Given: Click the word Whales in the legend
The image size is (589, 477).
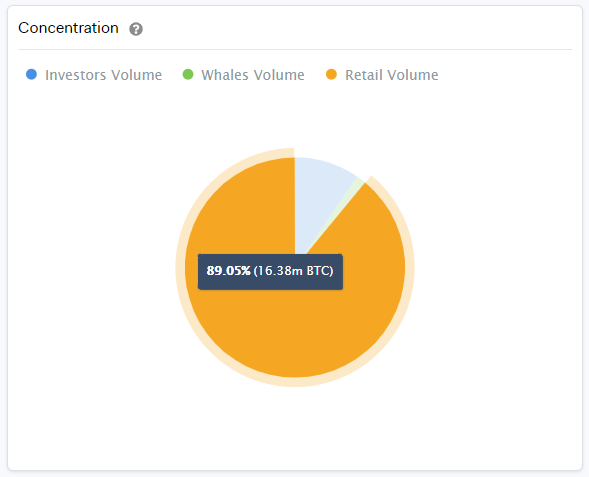Looking at the screenshot, I should coord(225,75).
